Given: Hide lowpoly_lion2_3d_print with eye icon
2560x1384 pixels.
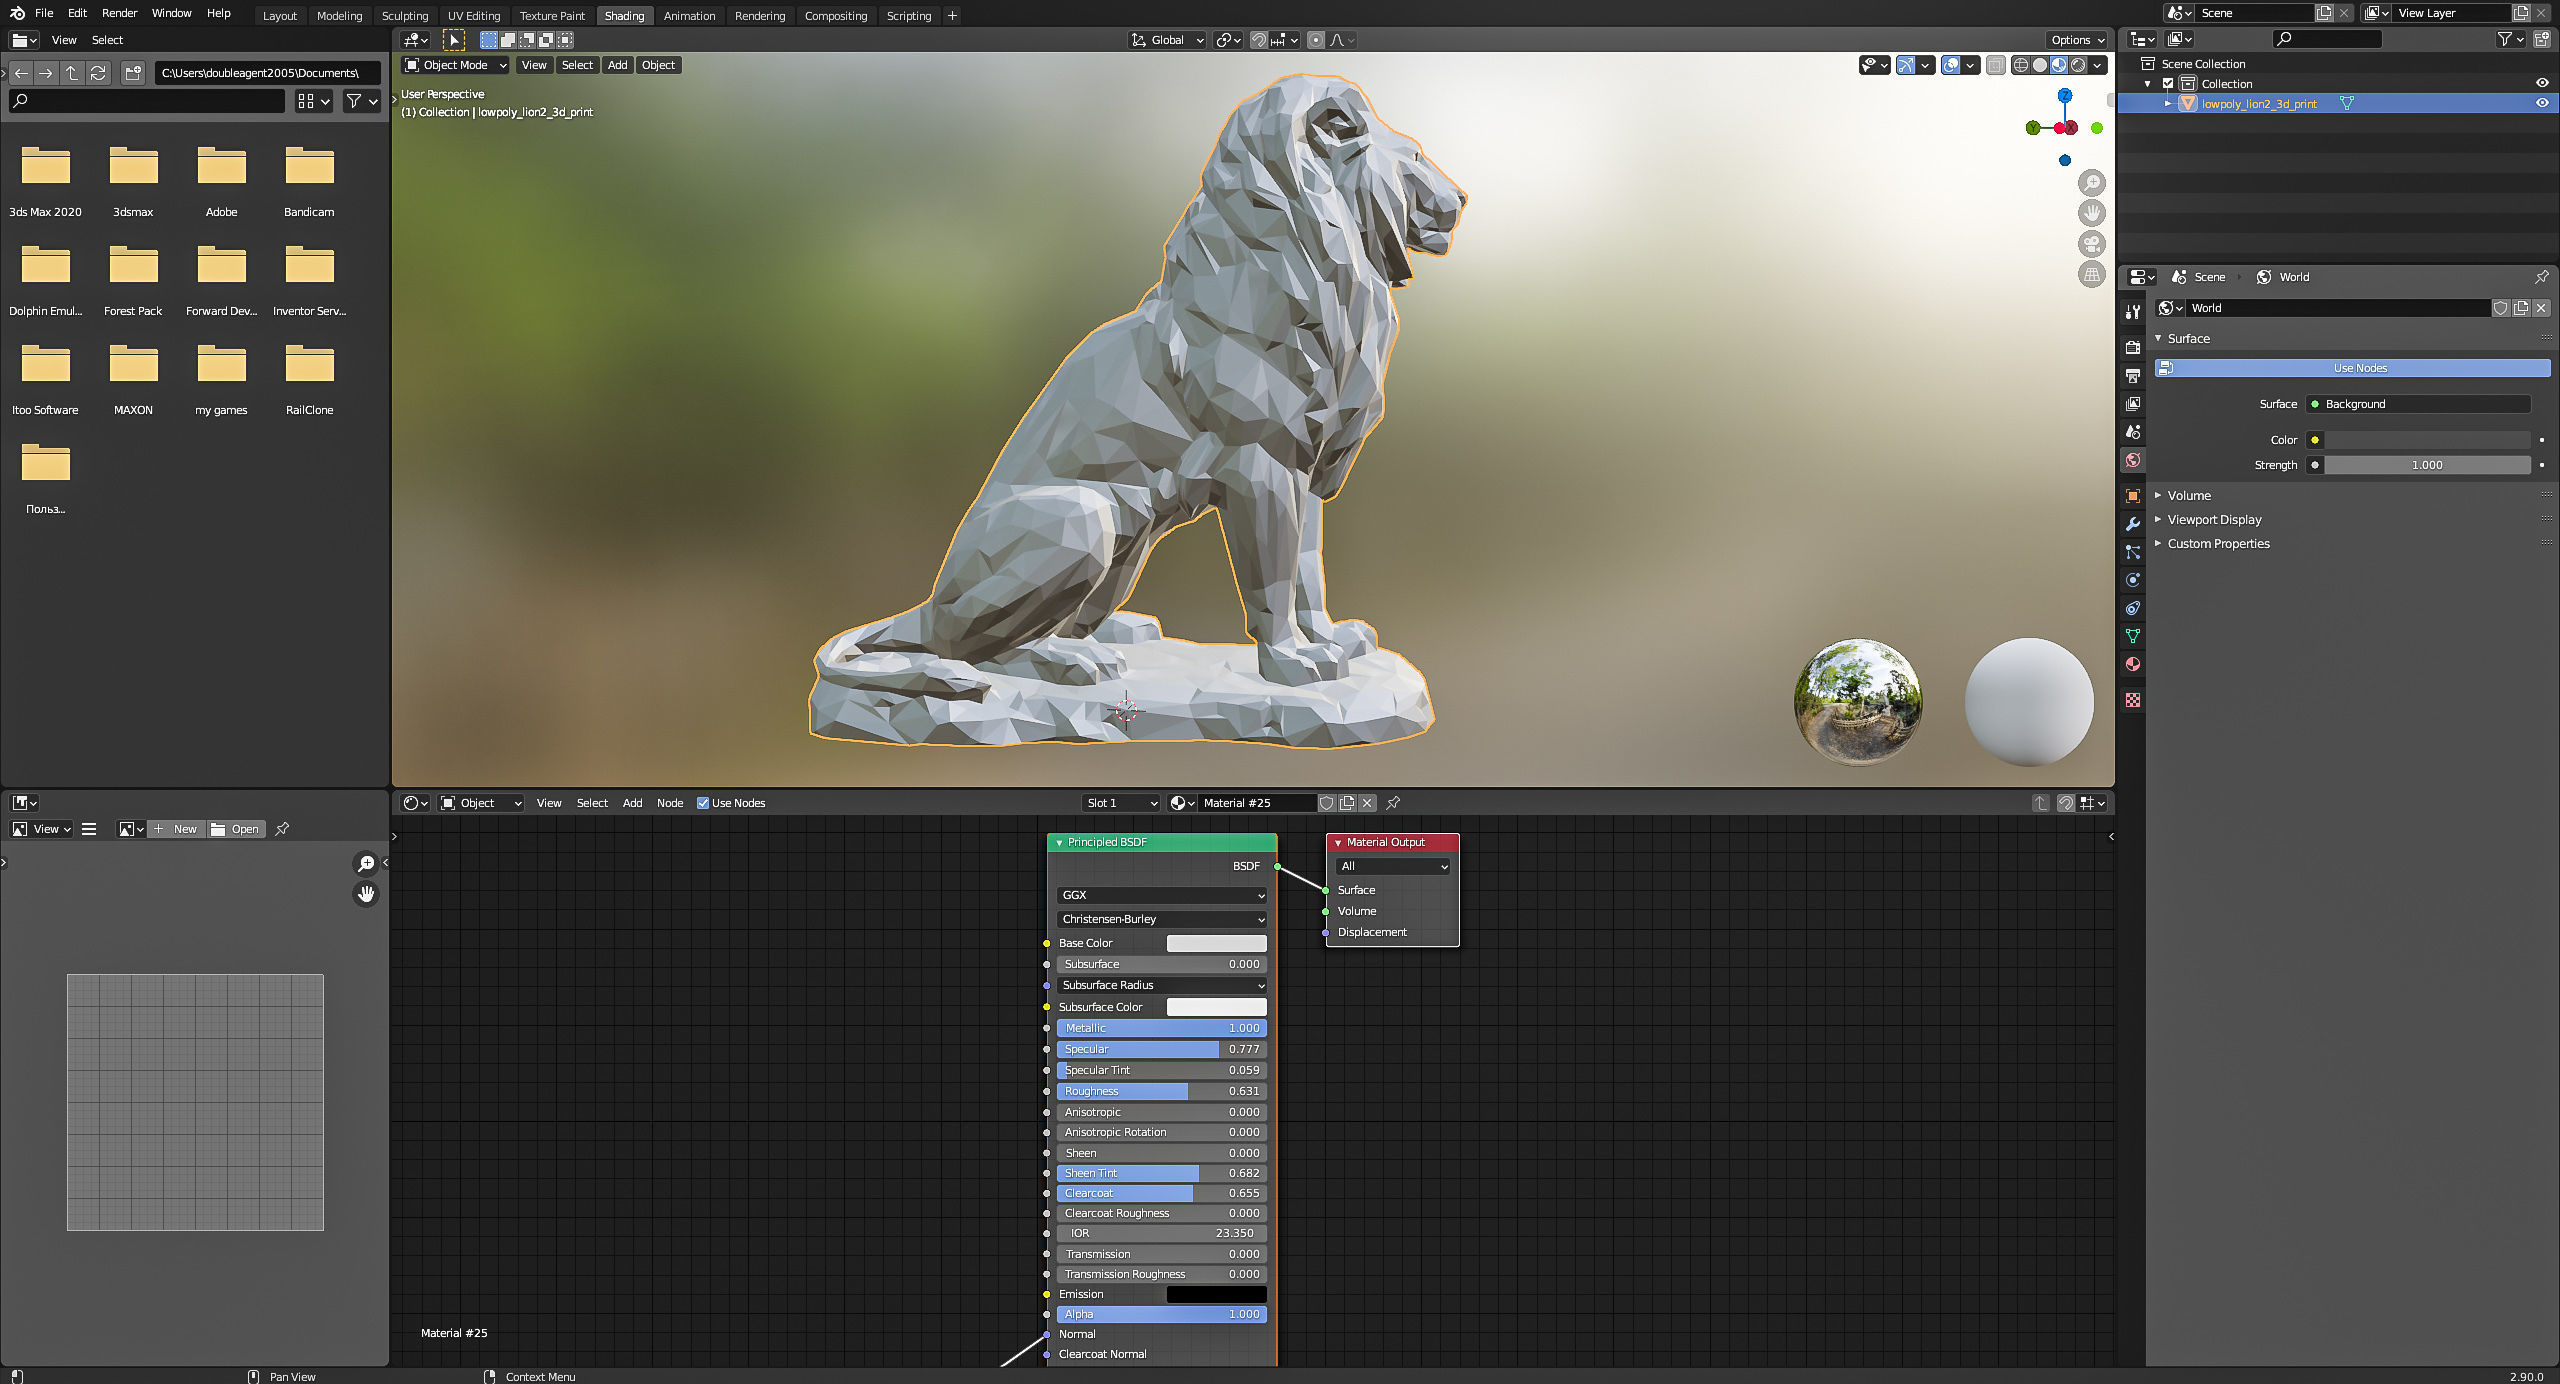Looking at the screenshot, I should 2541,103.
